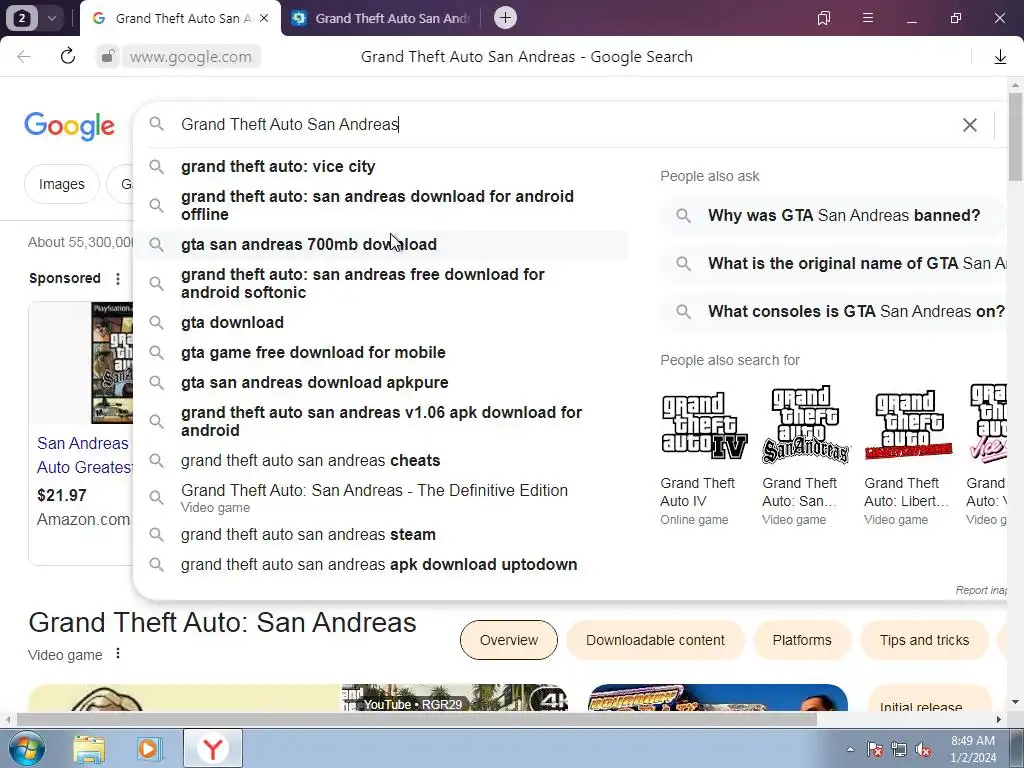Click sponsored San Andreas game cover image
This screenshot has height=768, width=1024.
click(112, 363)
